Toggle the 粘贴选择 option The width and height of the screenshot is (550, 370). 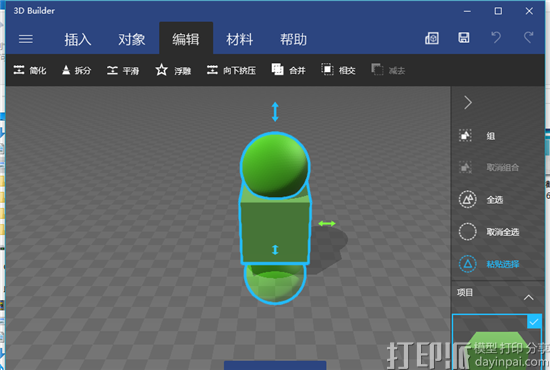pos(489,264)
